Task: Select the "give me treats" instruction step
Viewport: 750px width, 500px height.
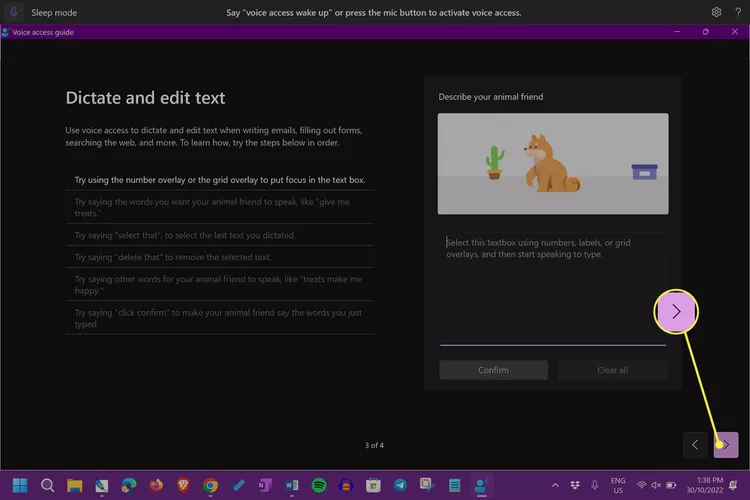Action: (220, 207)
